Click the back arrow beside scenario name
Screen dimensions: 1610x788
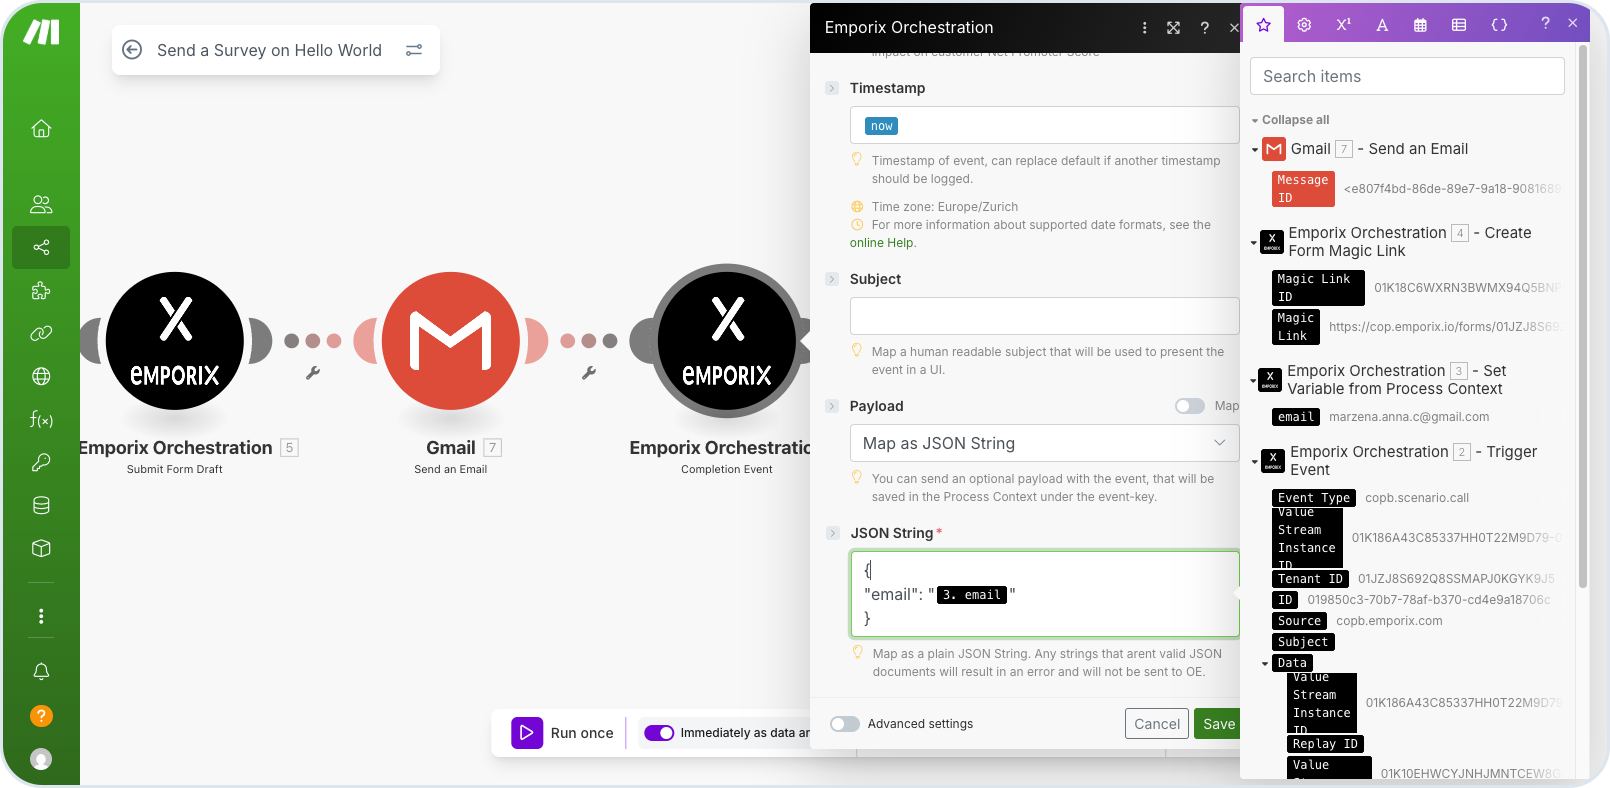tap(132, 50)
